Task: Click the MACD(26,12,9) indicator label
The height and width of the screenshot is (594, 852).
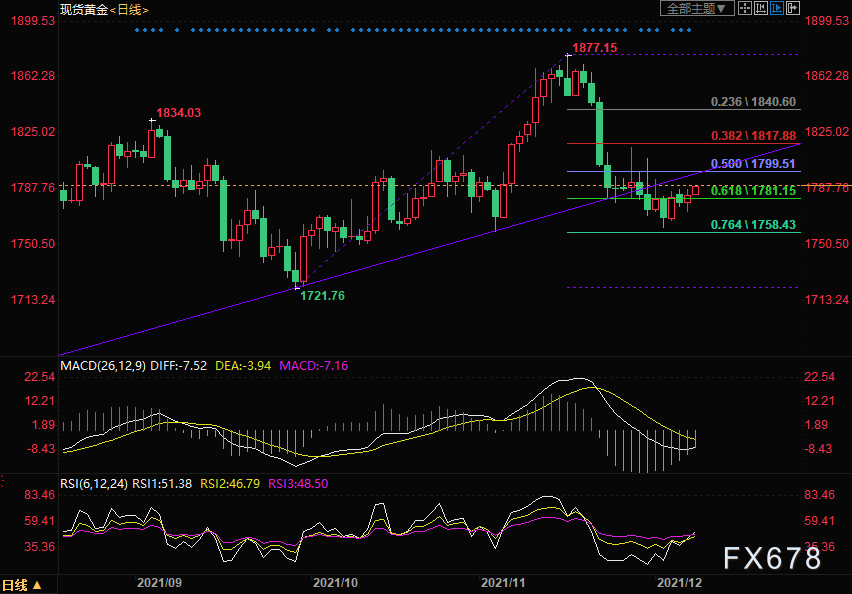Action: (103, 366)
